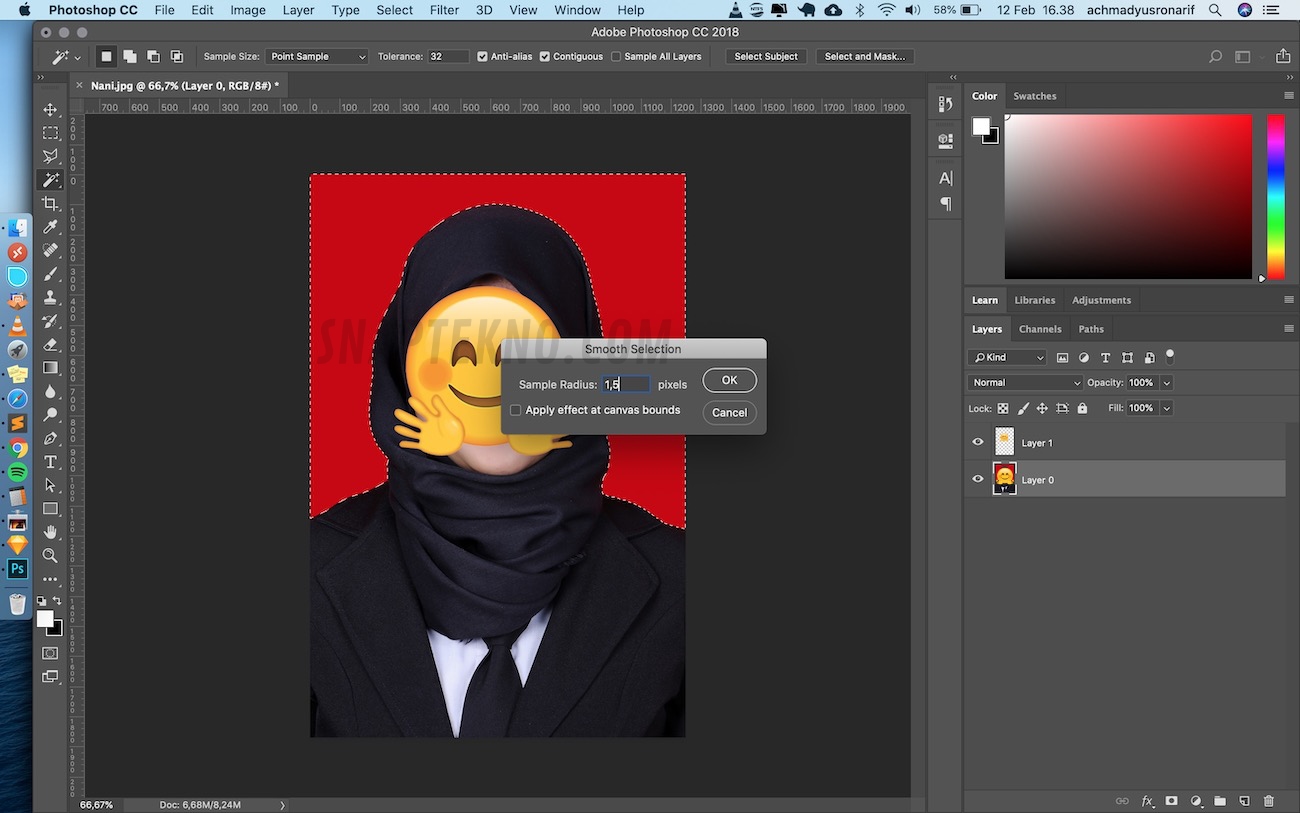This screenshot has width=1300, height=813.
Task: Select the Dodge tool
Action: pyautogui.click(x=50, y=415)
